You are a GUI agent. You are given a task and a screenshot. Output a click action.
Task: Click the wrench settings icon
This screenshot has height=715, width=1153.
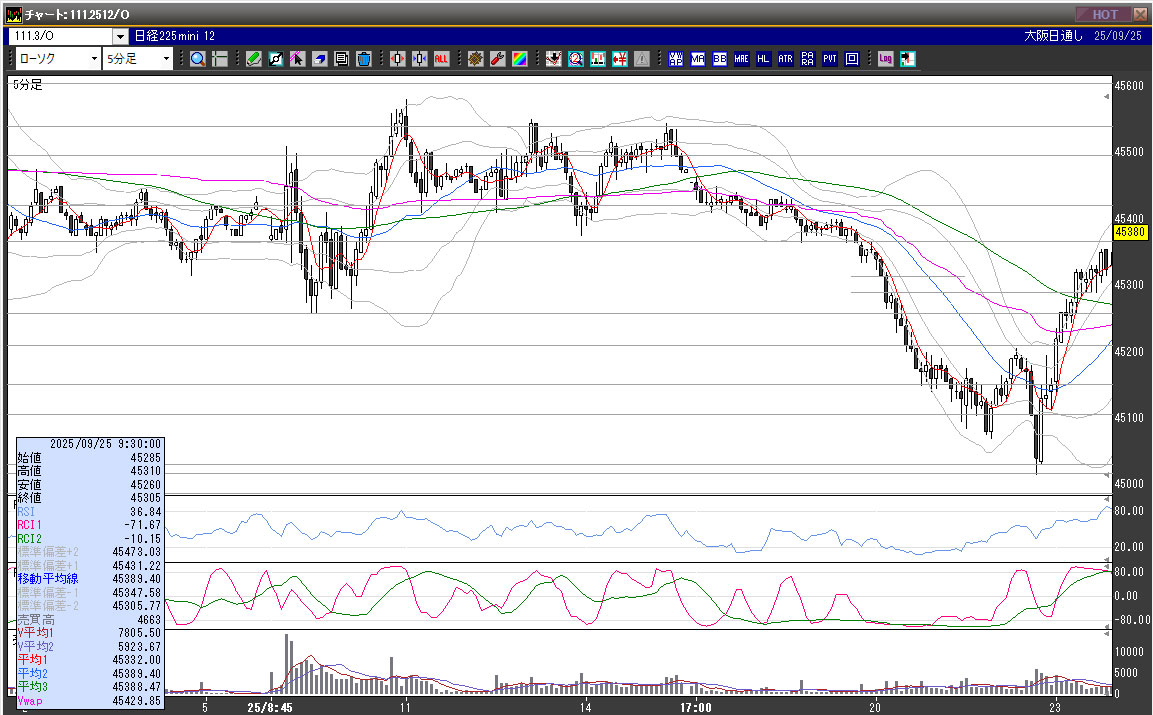498,59
